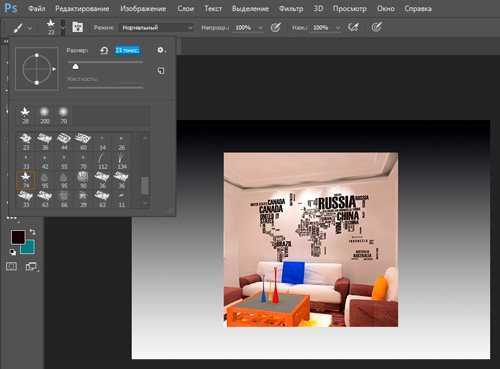Open the 3D menu

pyautogui.click(x=318, y=9)
